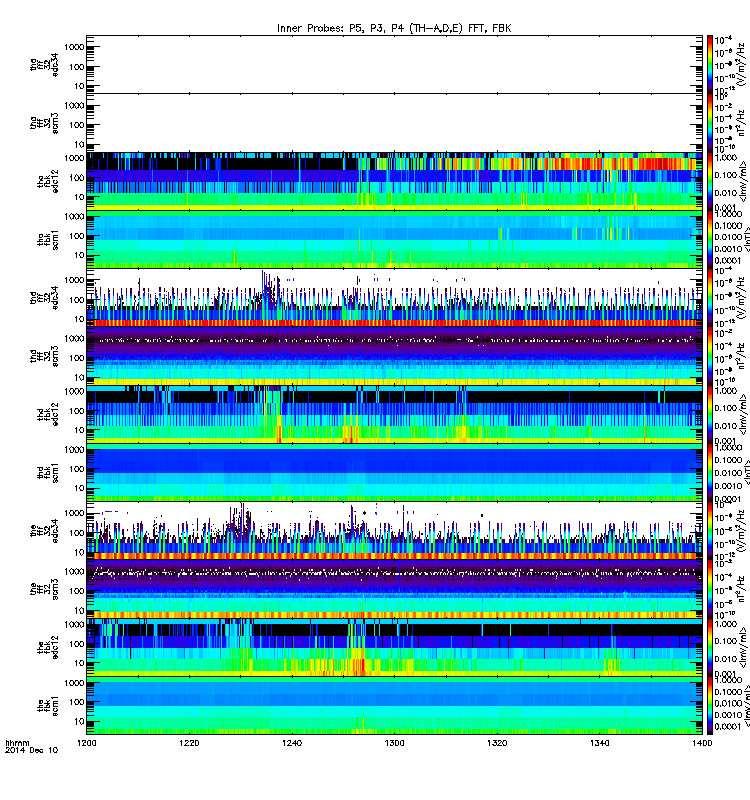The image size is (750, 800).
Task: Click the color bar beside the fff edc34 panel
Action: [x=710, y=531]
